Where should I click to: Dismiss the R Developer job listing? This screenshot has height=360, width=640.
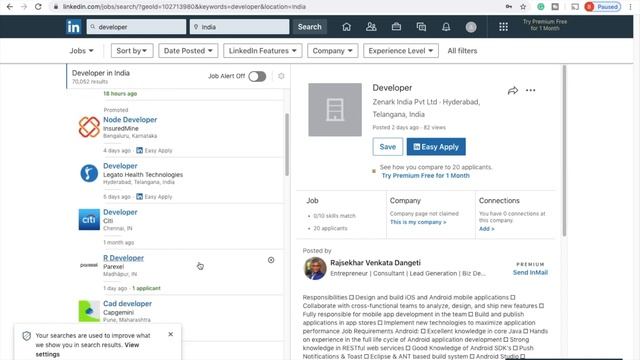click(x=271, y=260)
